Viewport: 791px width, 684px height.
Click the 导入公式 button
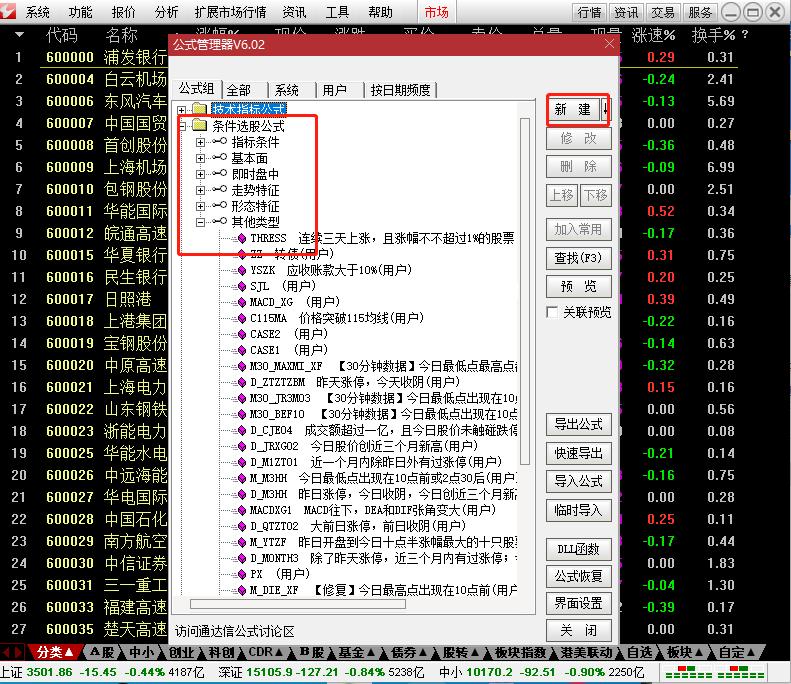[x=579, y=481]
